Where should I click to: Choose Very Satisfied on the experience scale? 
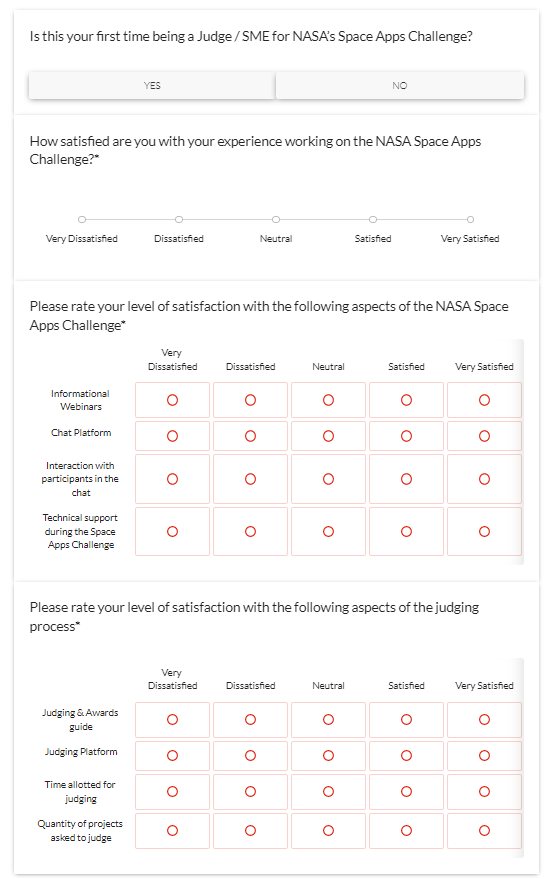(470, 219)
